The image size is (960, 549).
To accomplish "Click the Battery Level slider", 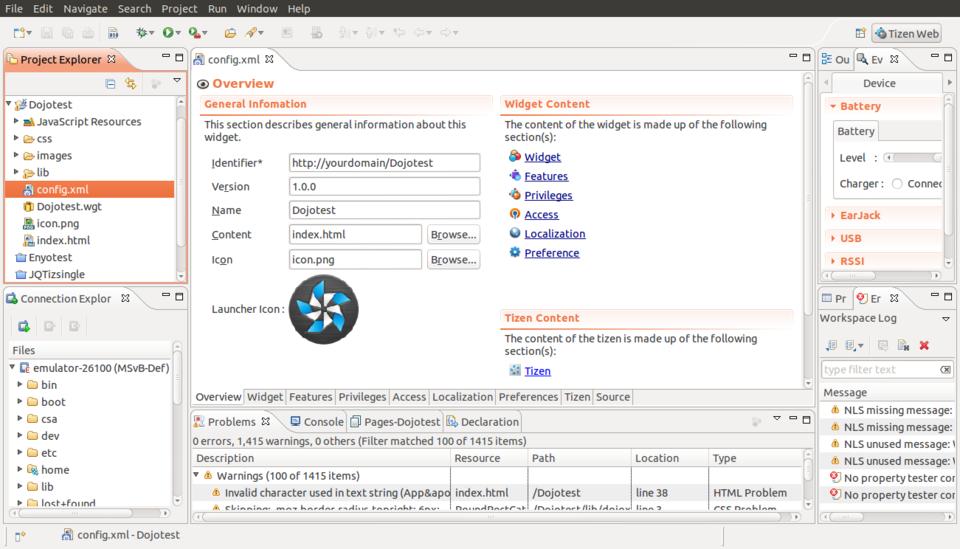I will pyautogui.click(x=912, y=158).
